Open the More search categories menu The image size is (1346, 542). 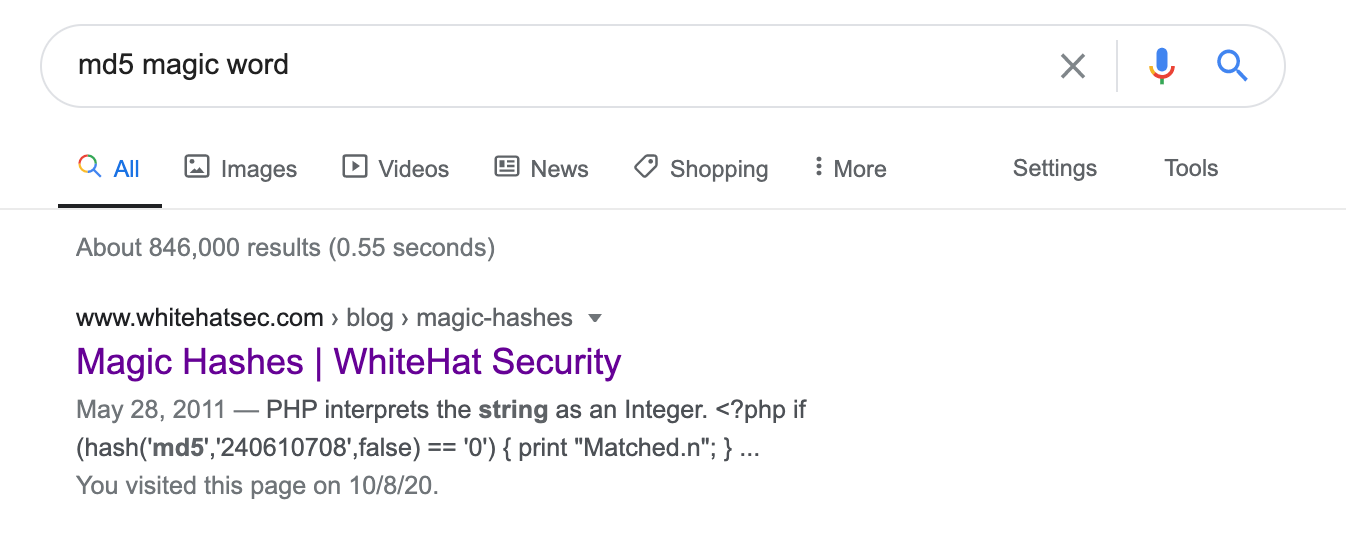coord(850,168)
